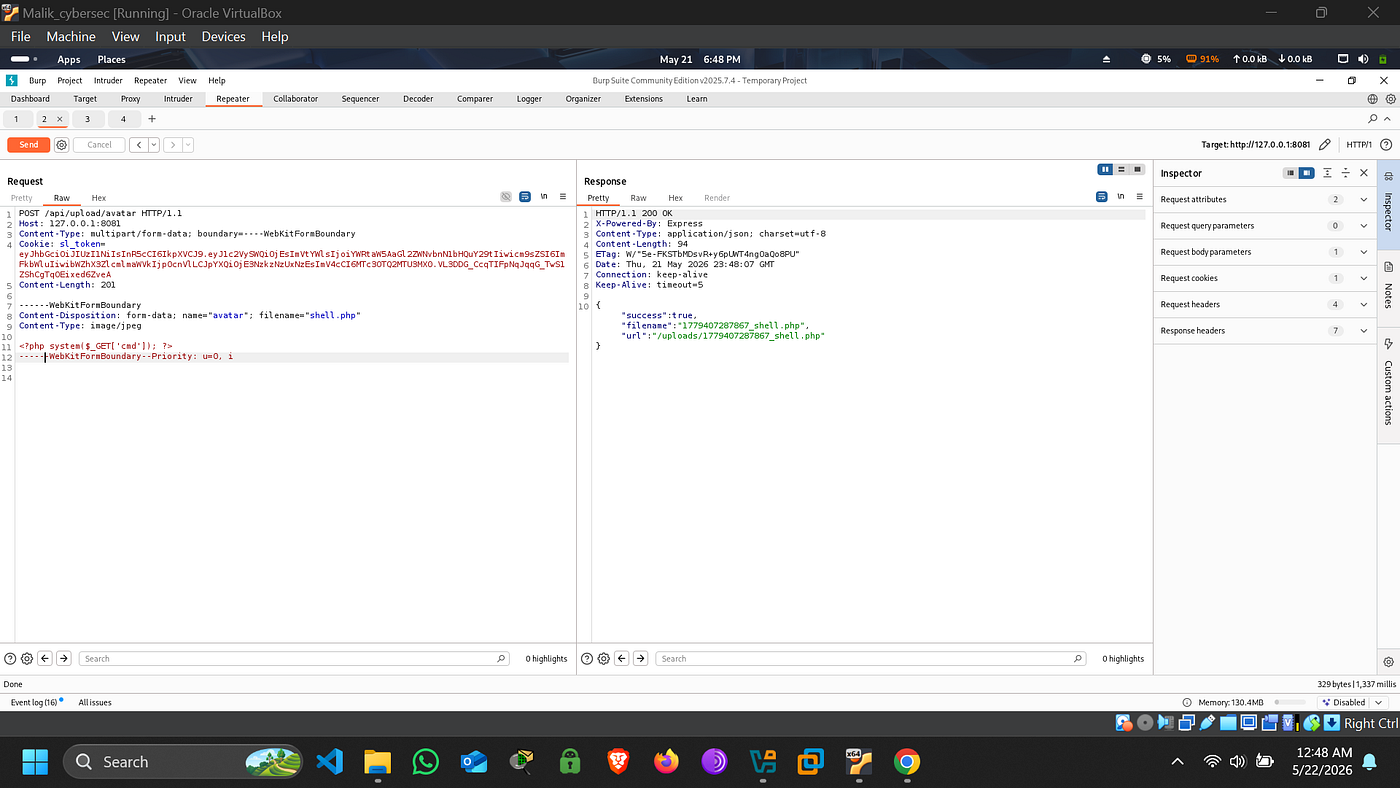Focus the request search field
1400x788 pixels.
[295, 659]
